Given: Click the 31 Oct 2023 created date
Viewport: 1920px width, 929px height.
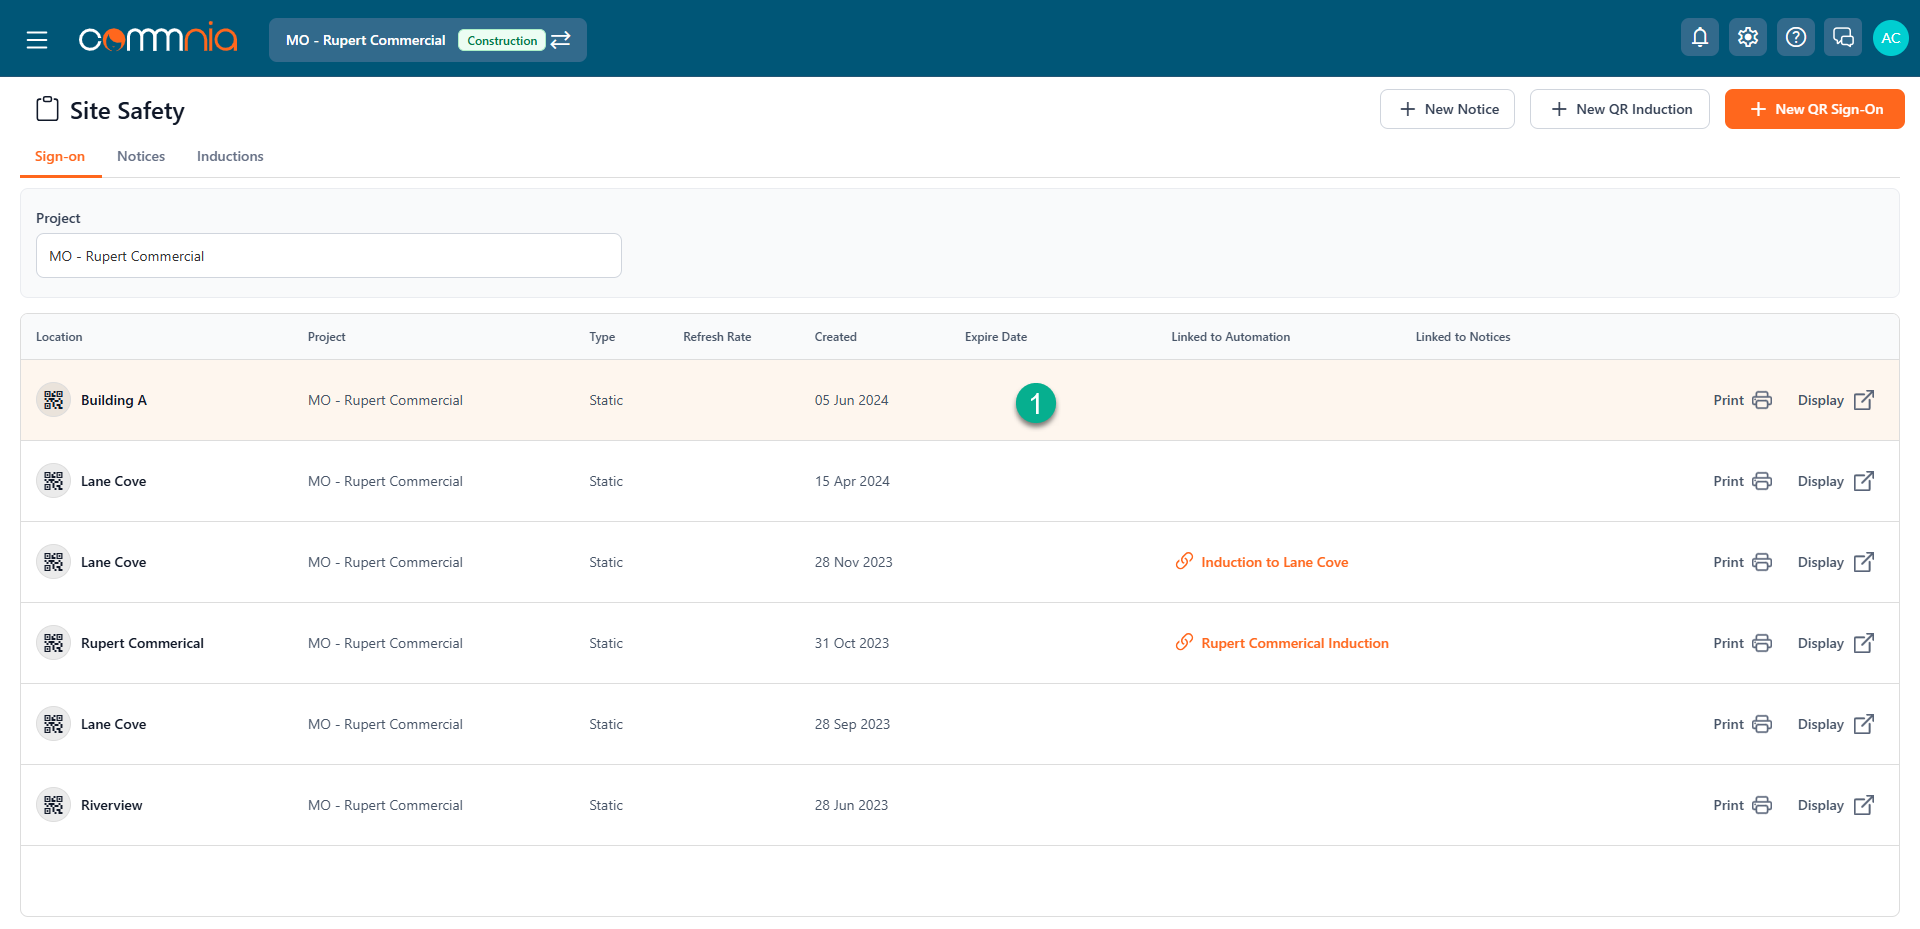Looking at the screenshot, I should click(x=852, y=643).
